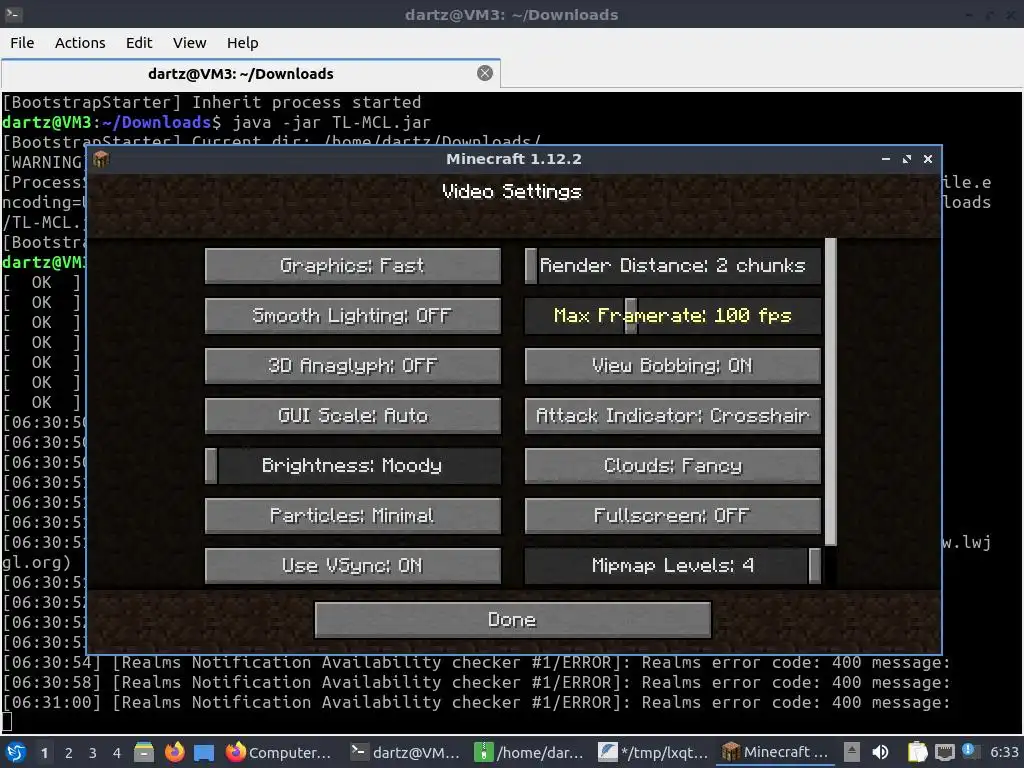
Task: Click the terminal icon in the title bar
Action: pos(14,14)
